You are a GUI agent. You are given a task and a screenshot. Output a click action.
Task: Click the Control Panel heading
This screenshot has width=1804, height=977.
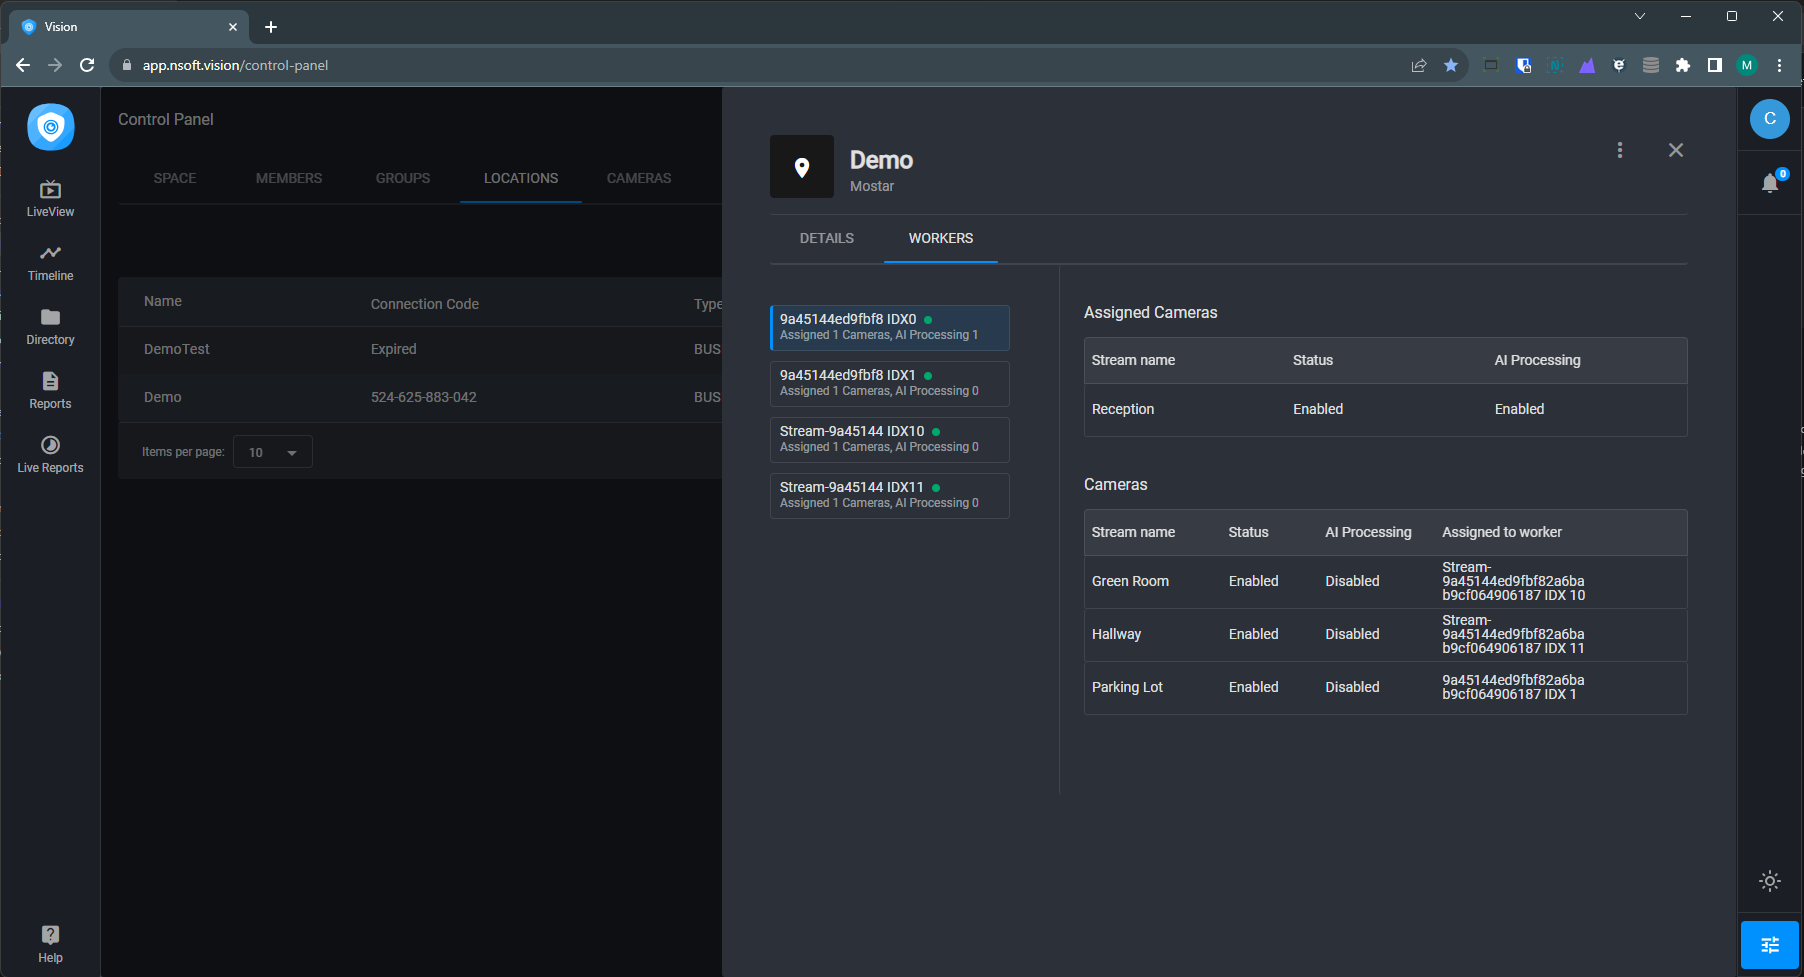point(166,119)
